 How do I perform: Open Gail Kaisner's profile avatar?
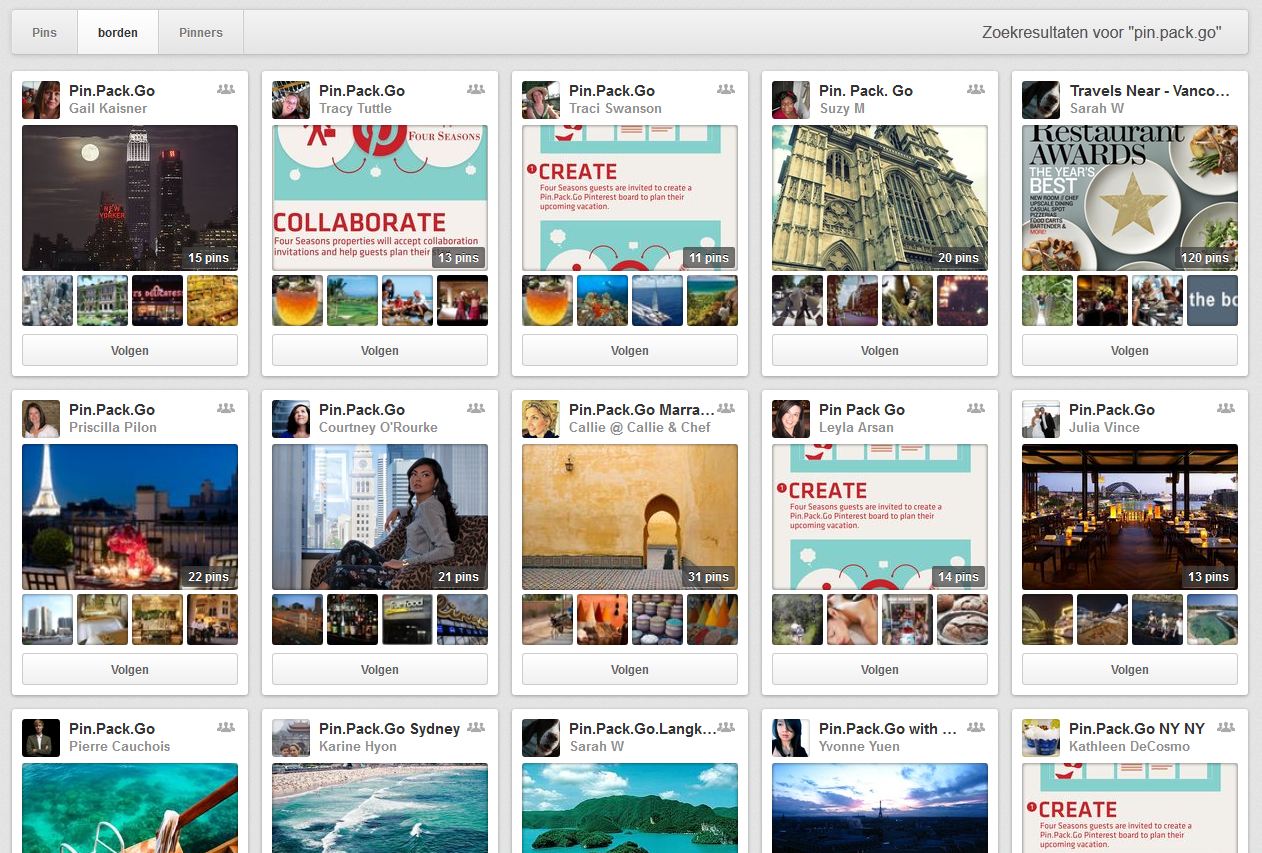pos(41,100)
